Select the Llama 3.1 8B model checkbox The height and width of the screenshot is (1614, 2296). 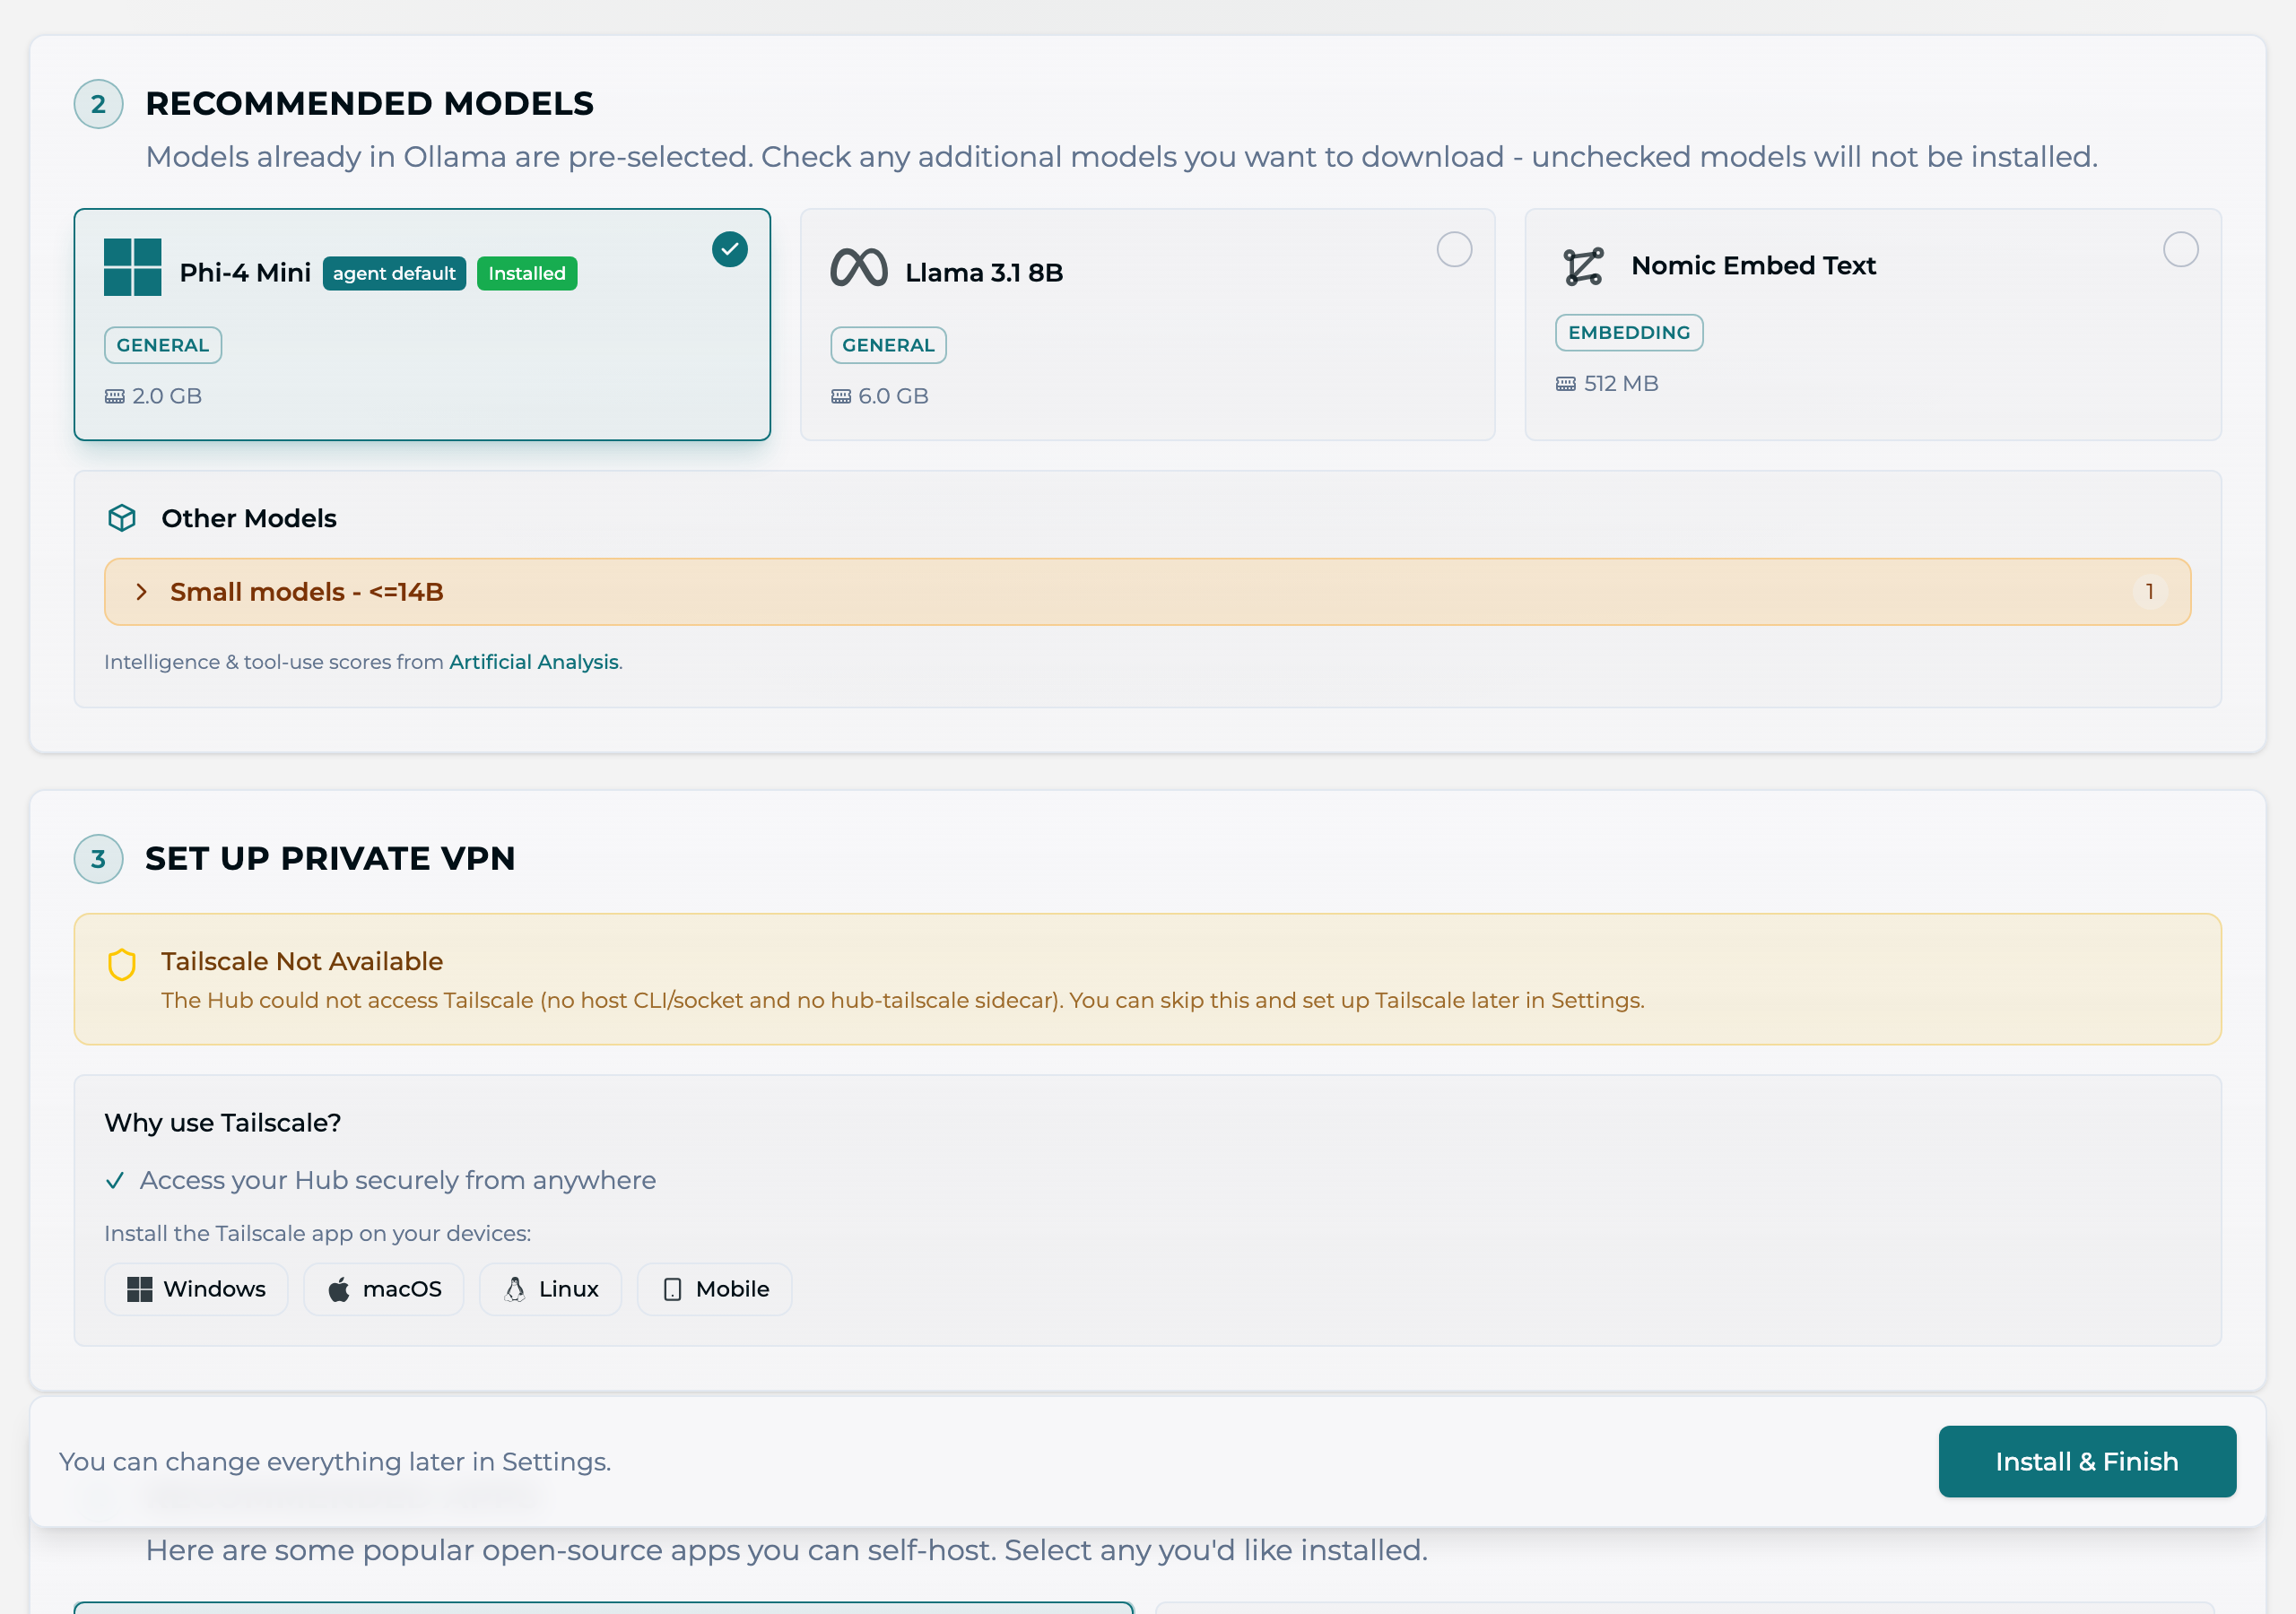1455,249
